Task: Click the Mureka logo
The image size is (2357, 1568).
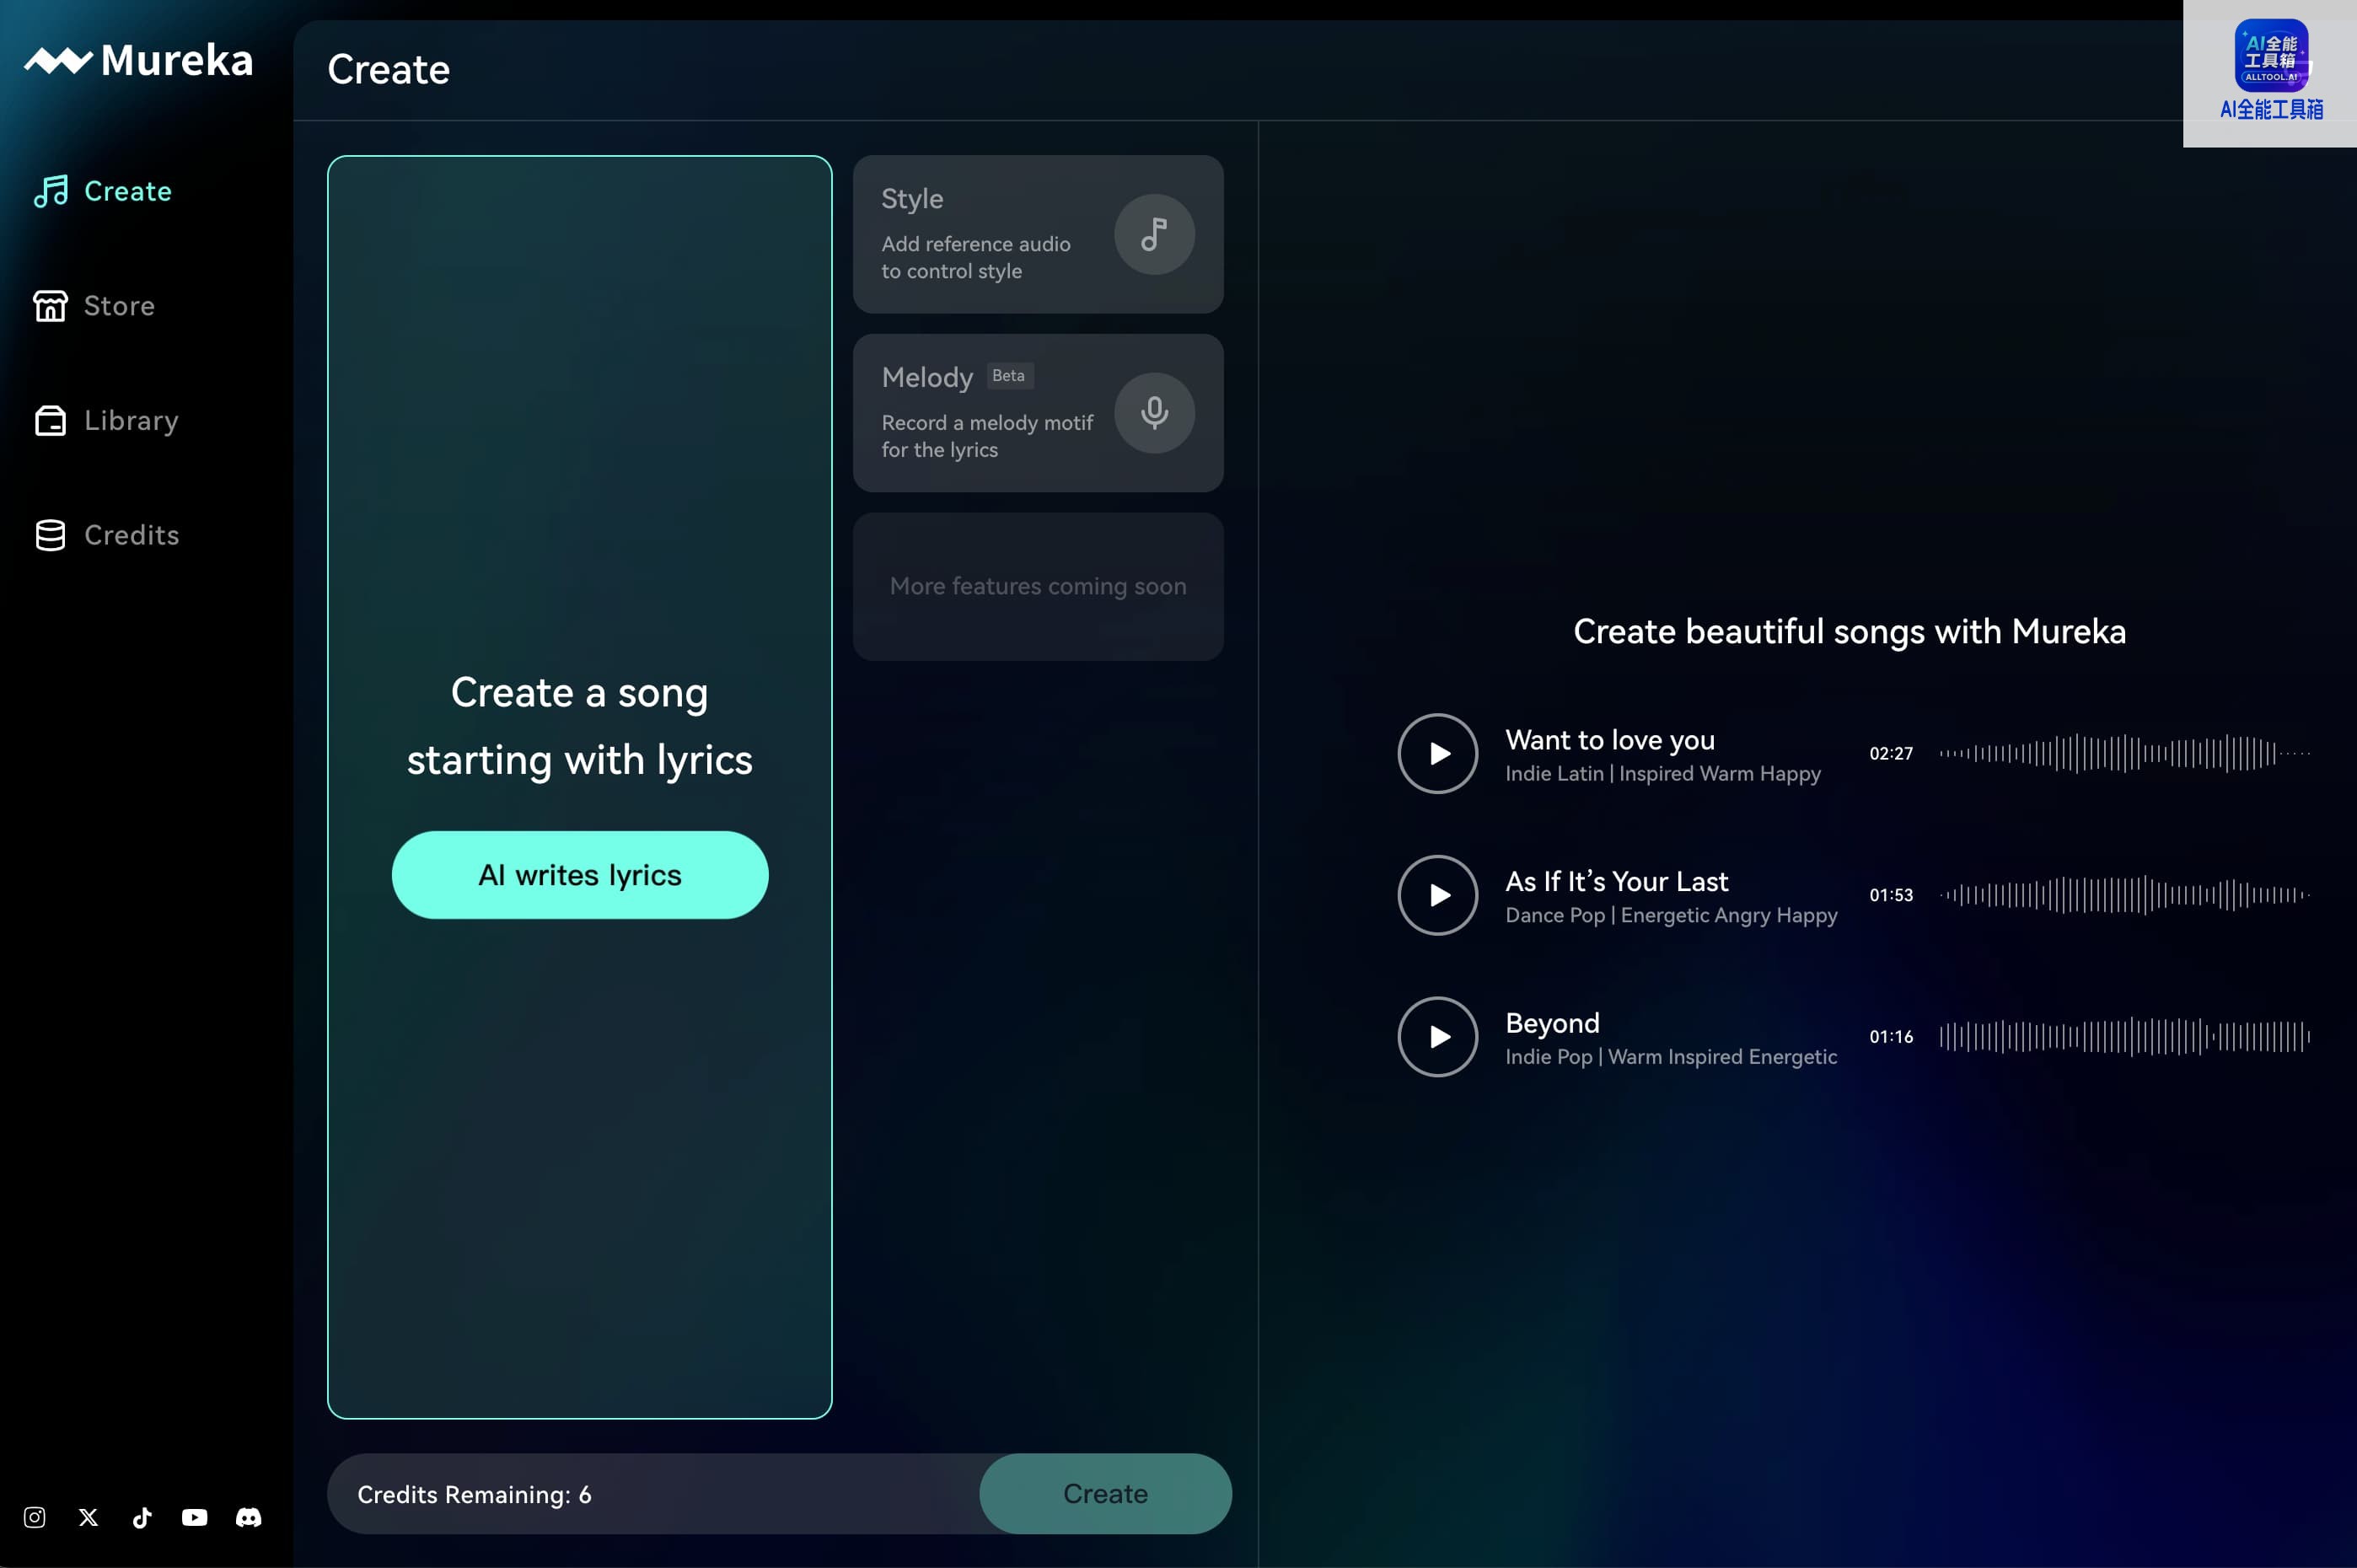Action: 138,61
